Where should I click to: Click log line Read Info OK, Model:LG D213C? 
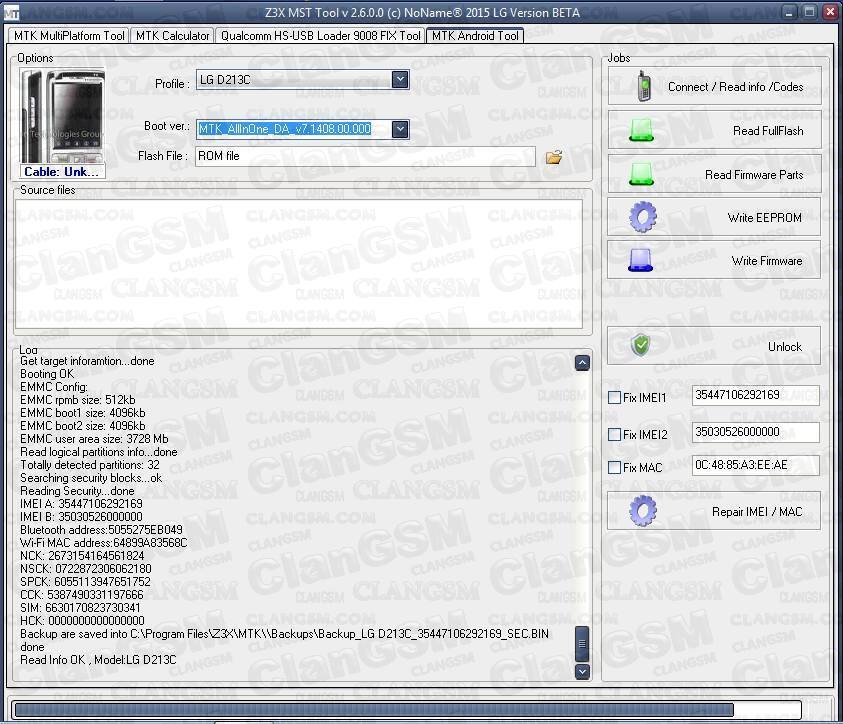tap(98, 660)
